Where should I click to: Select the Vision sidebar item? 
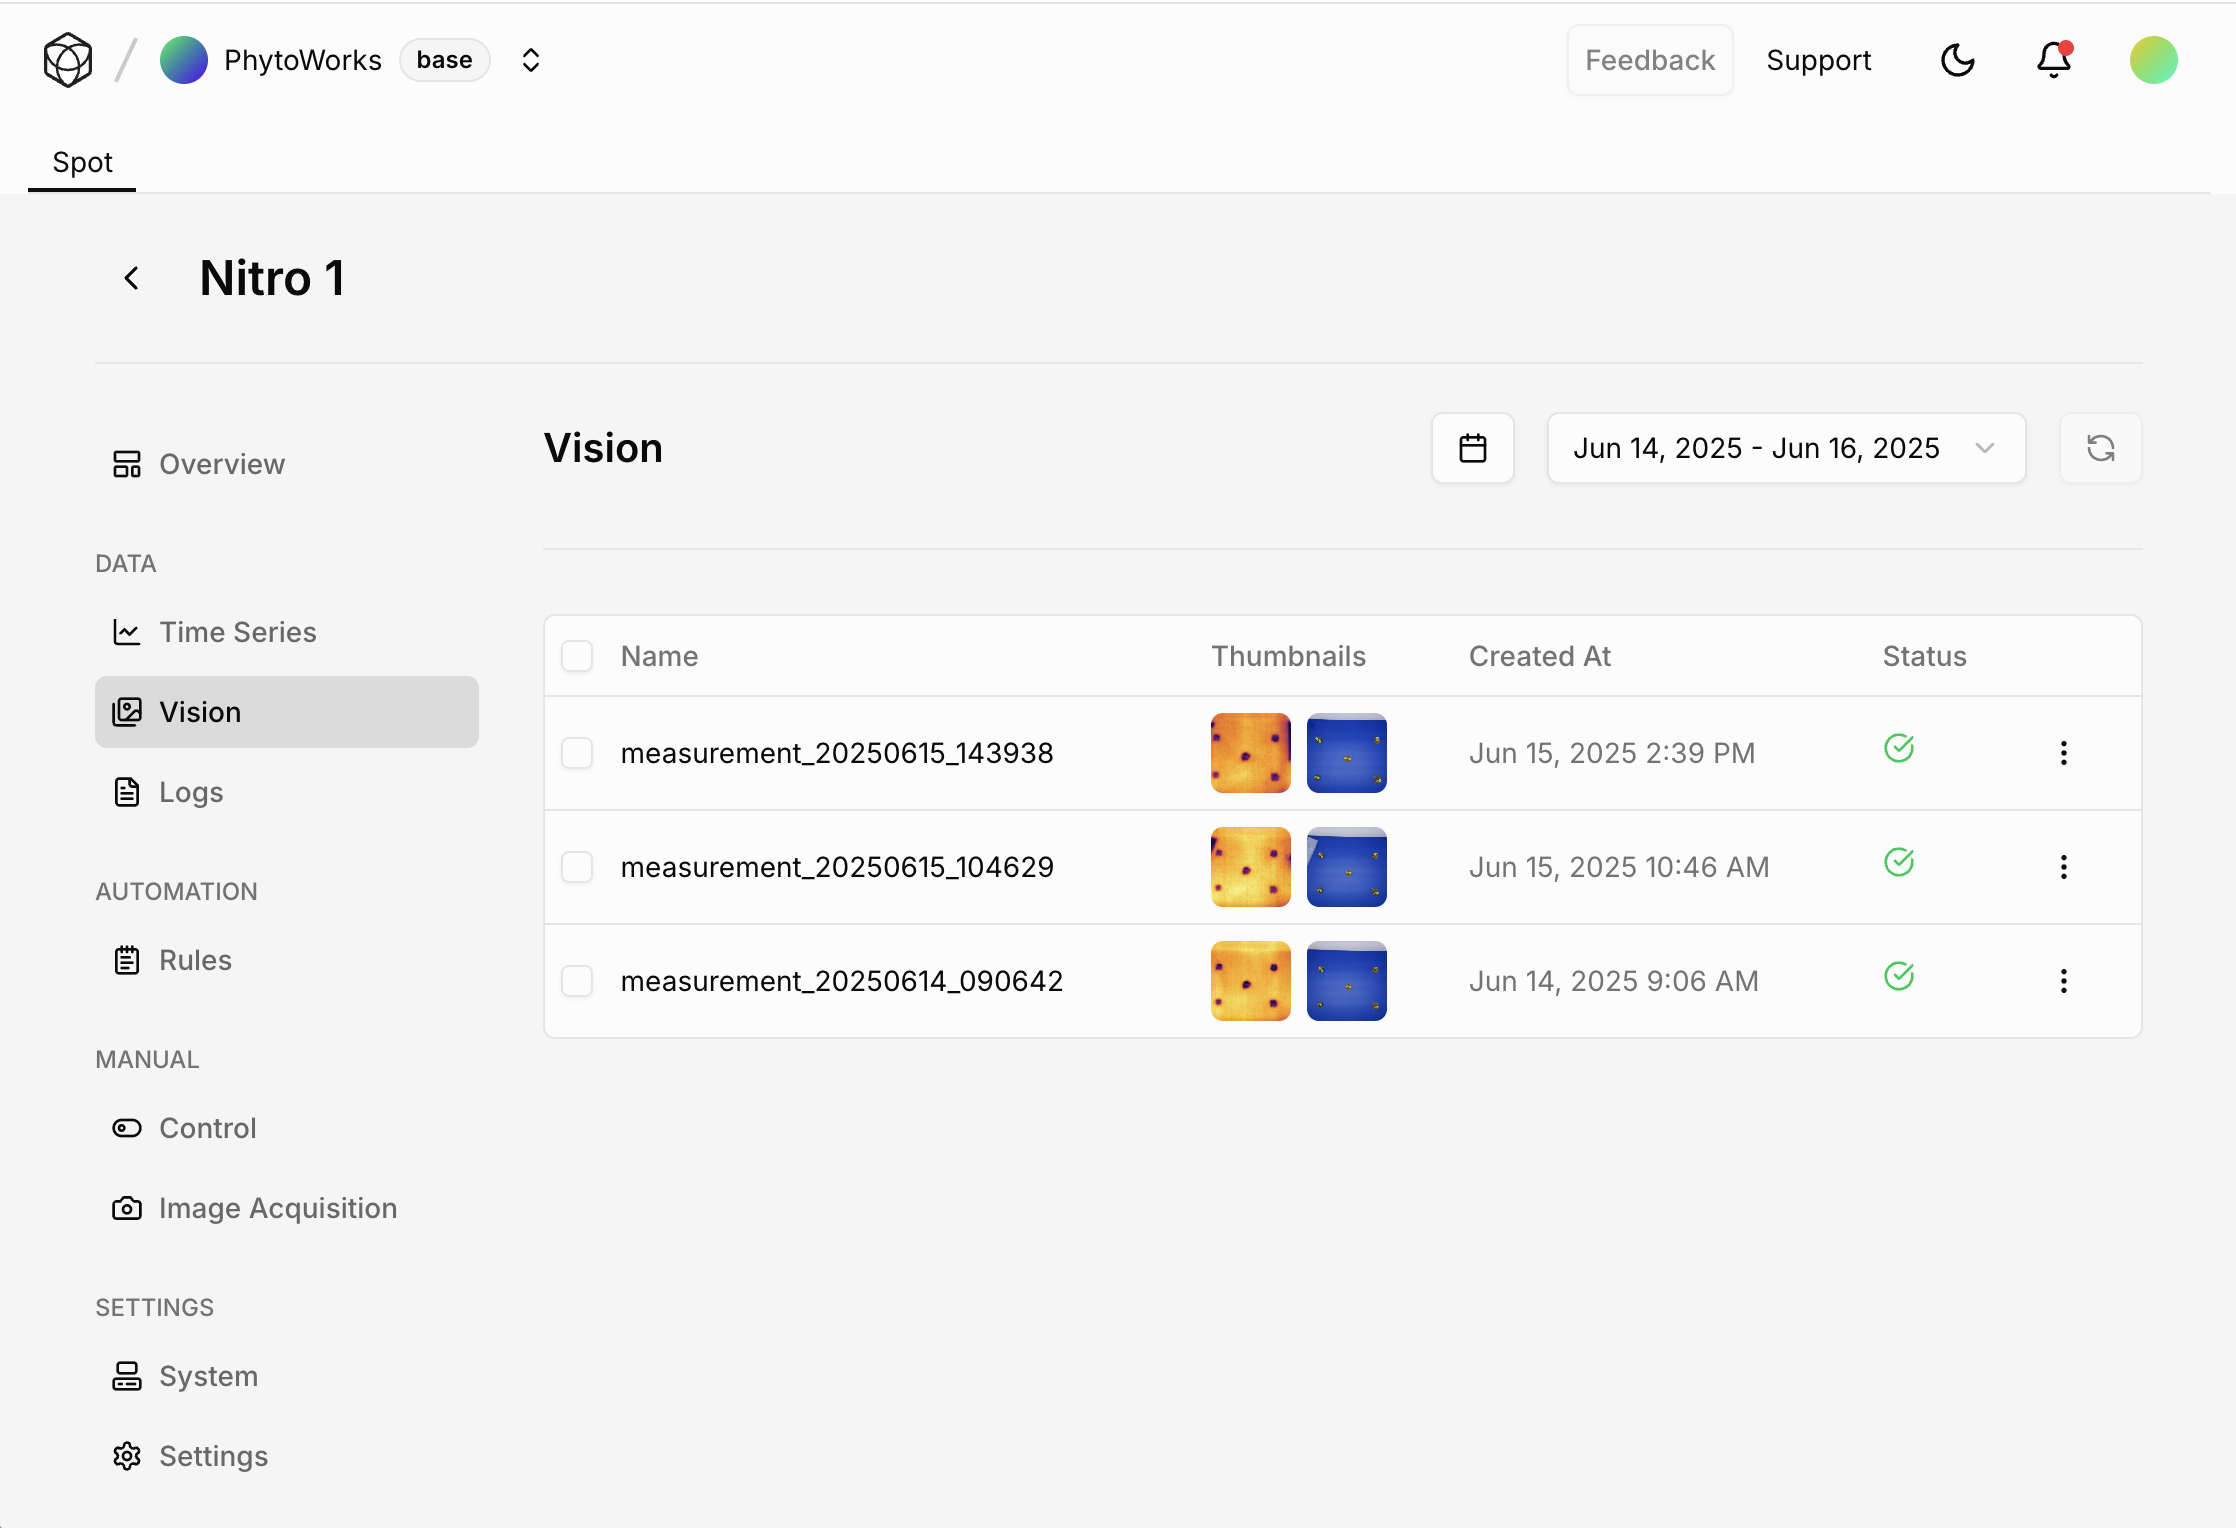[x=287, y=712]
